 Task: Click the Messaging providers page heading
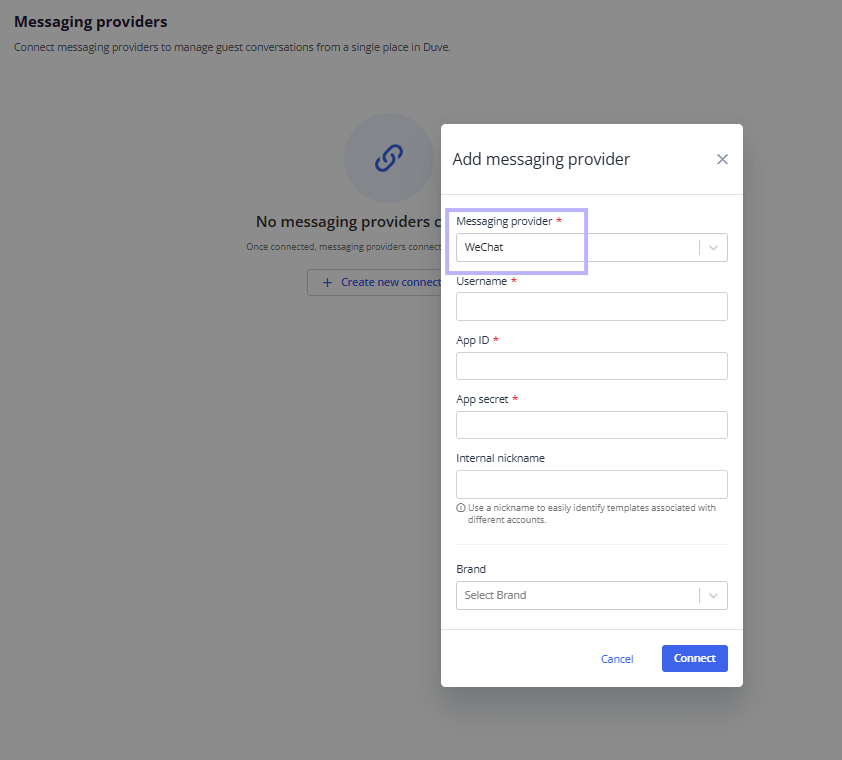[91, 21]
